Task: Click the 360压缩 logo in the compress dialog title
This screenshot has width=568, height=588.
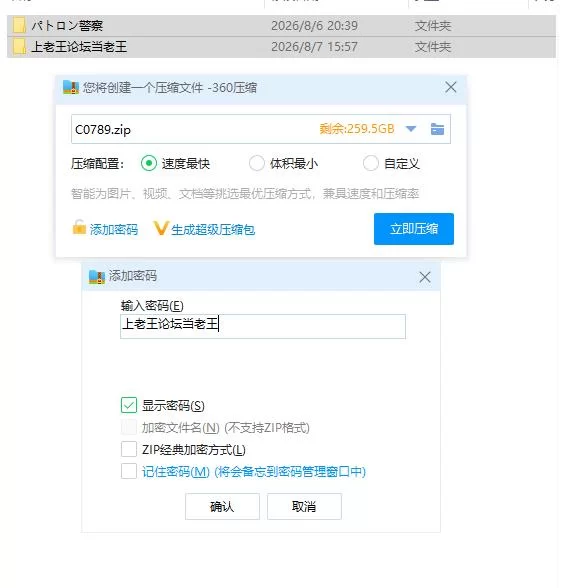Action: pos(70,87)
